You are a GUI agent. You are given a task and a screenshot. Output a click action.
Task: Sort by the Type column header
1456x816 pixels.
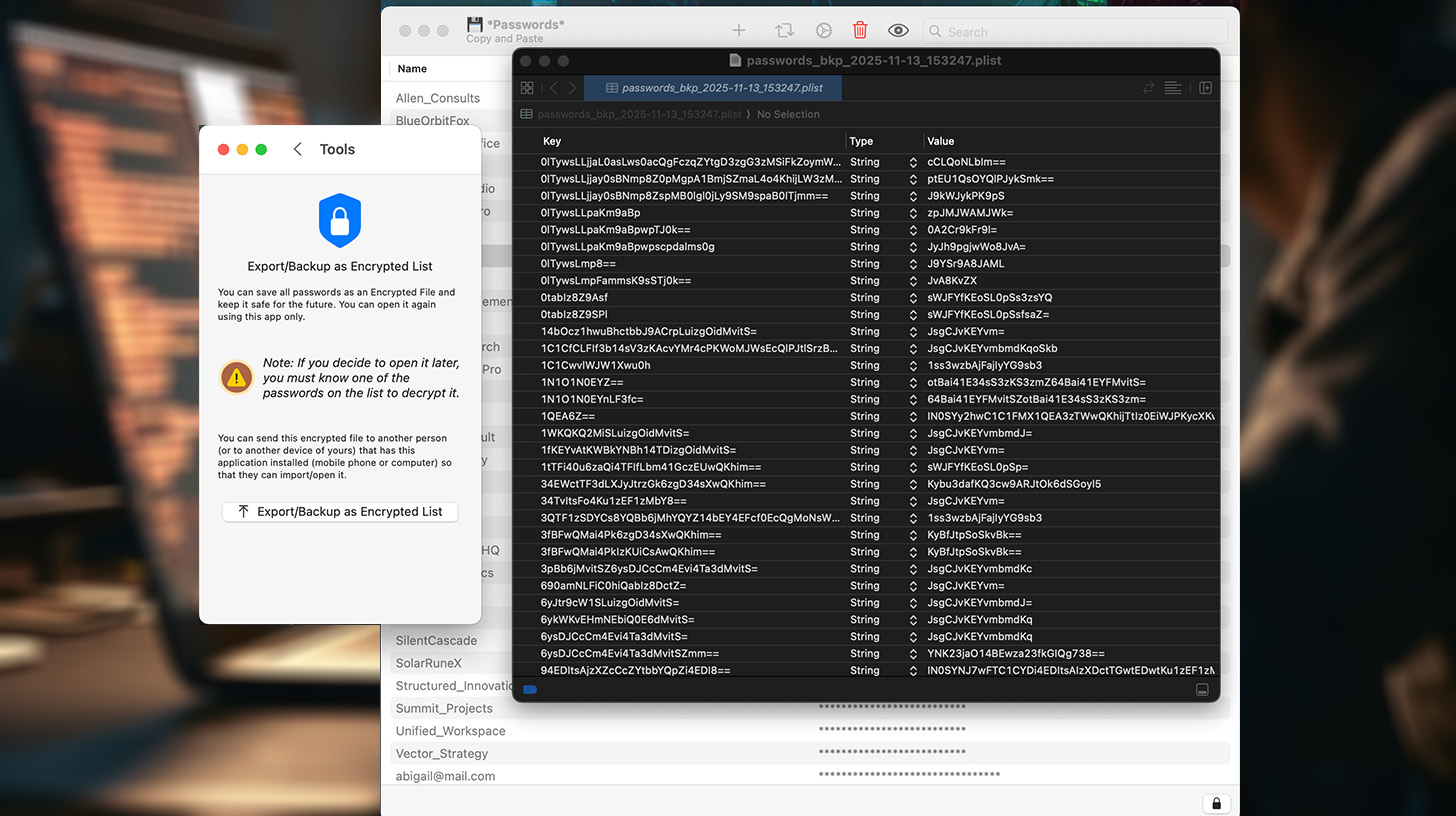tap(861, 141)
